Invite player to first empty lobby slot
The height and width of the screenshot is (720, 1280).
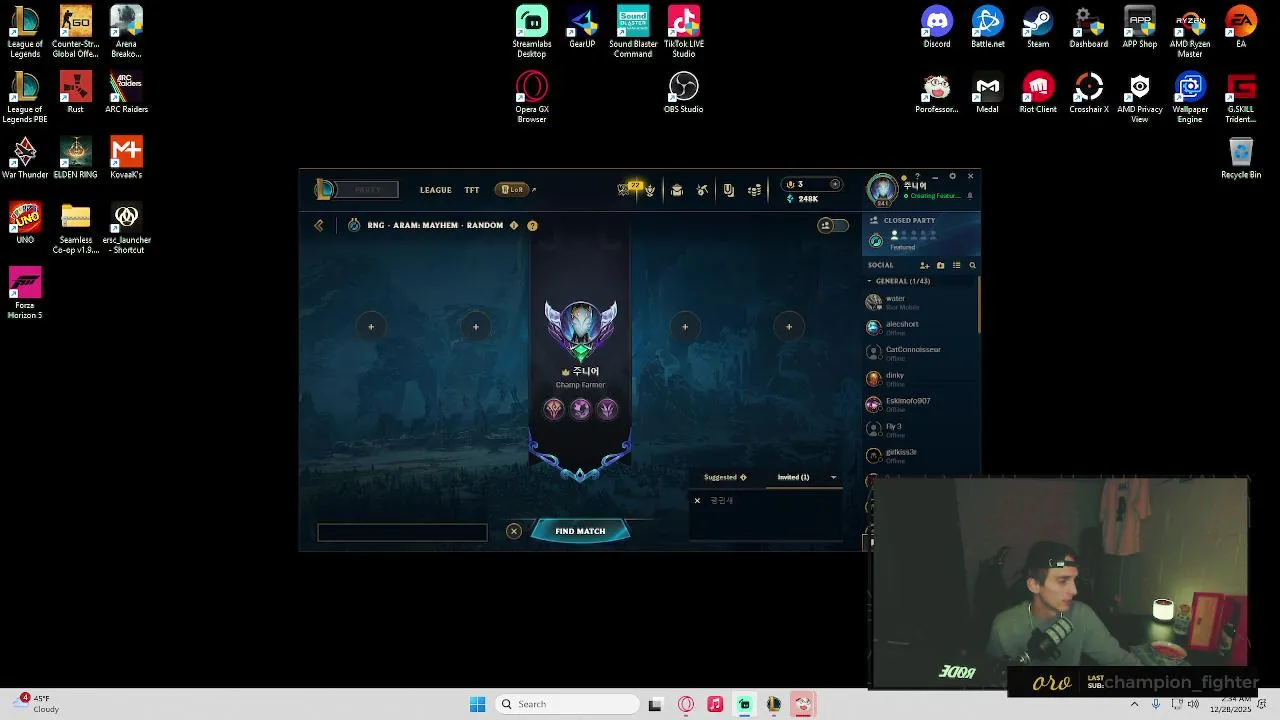click(x=371, y=327)
